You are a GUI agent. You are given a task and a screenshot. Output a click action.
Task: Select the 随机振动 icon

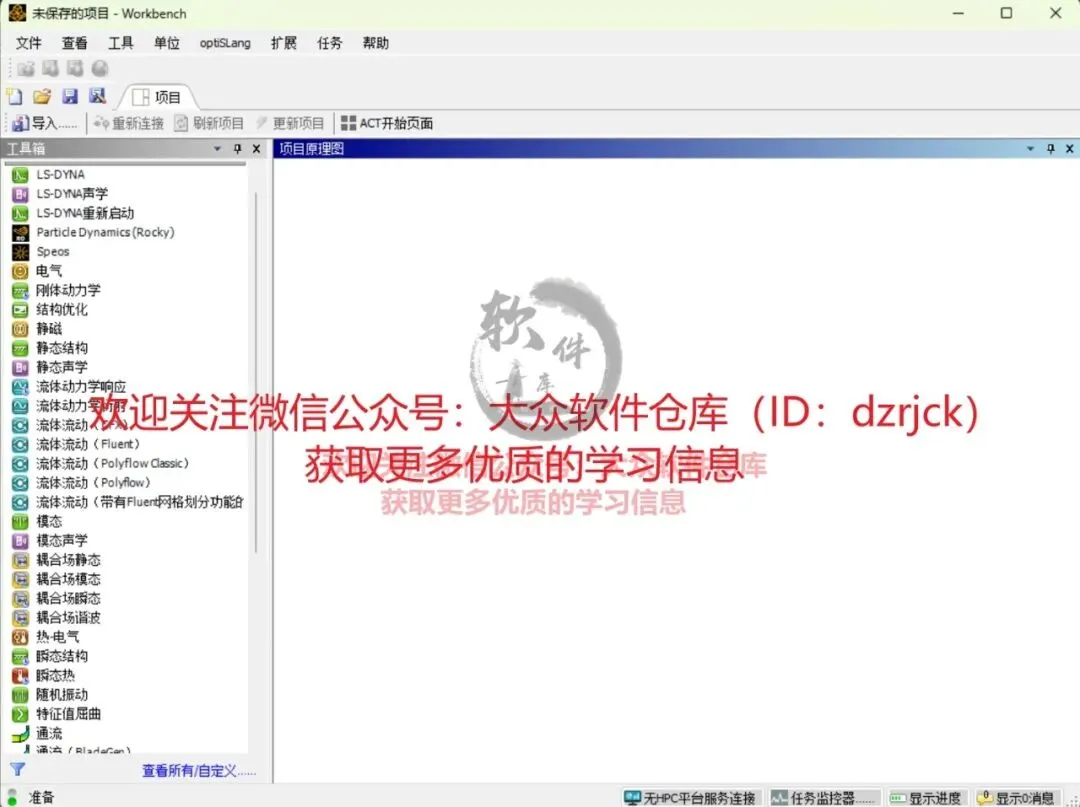click(x=20, y=695)
